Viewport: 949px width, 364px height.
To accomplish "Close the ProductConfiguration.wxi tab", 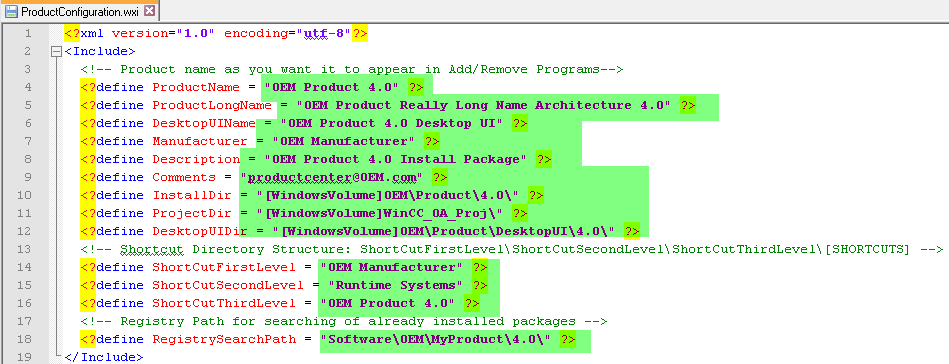I will click(x=149, y=10).
